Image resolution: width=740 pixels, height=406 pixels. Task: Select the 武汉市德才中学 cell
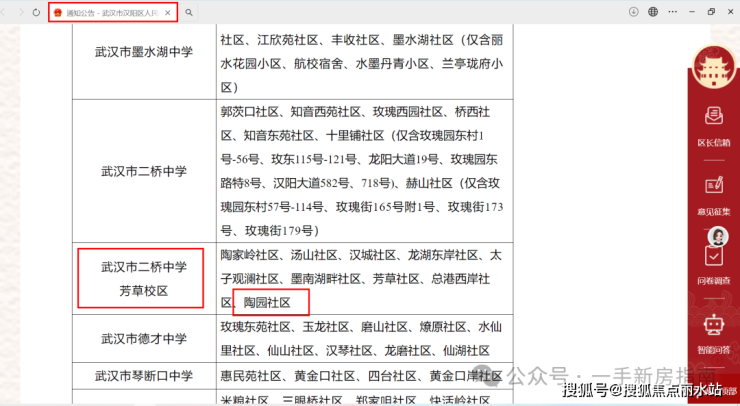(x=144, y=338)
